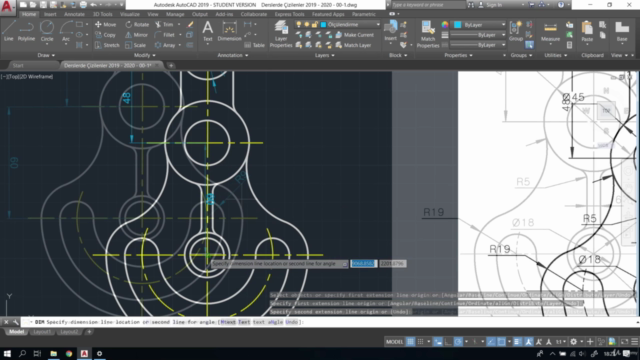Click the Copy tool

(105, 35)
